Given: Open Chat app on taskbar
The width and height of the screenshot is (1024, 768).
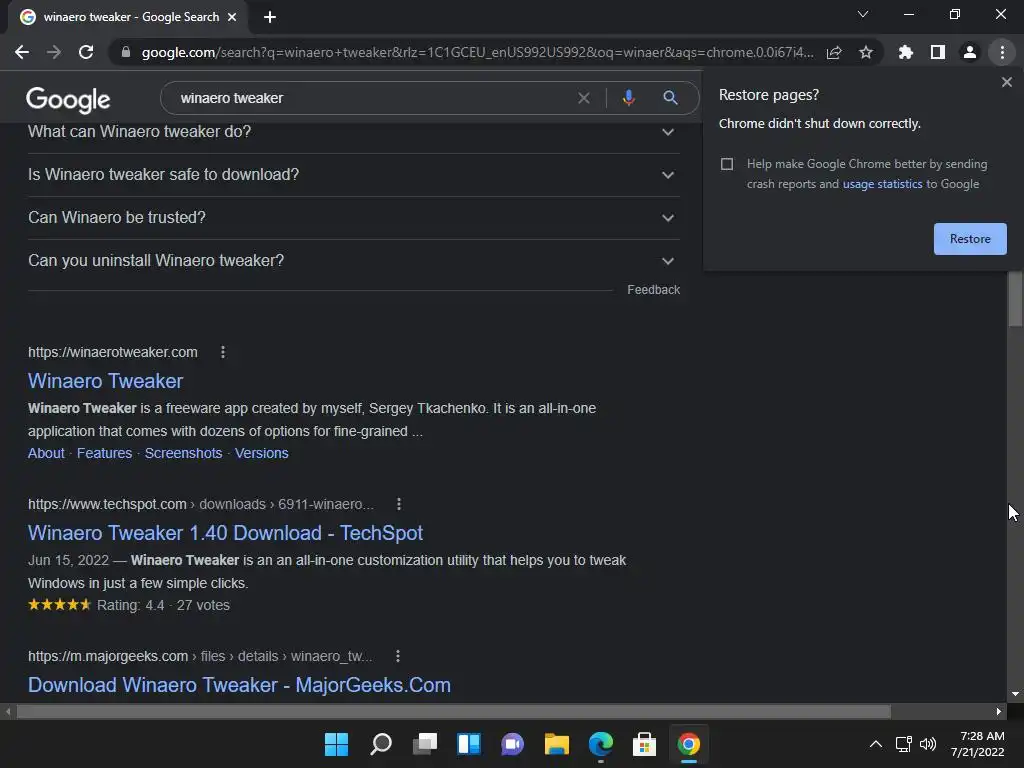Looking at the screenshot, I should point(513,744).
